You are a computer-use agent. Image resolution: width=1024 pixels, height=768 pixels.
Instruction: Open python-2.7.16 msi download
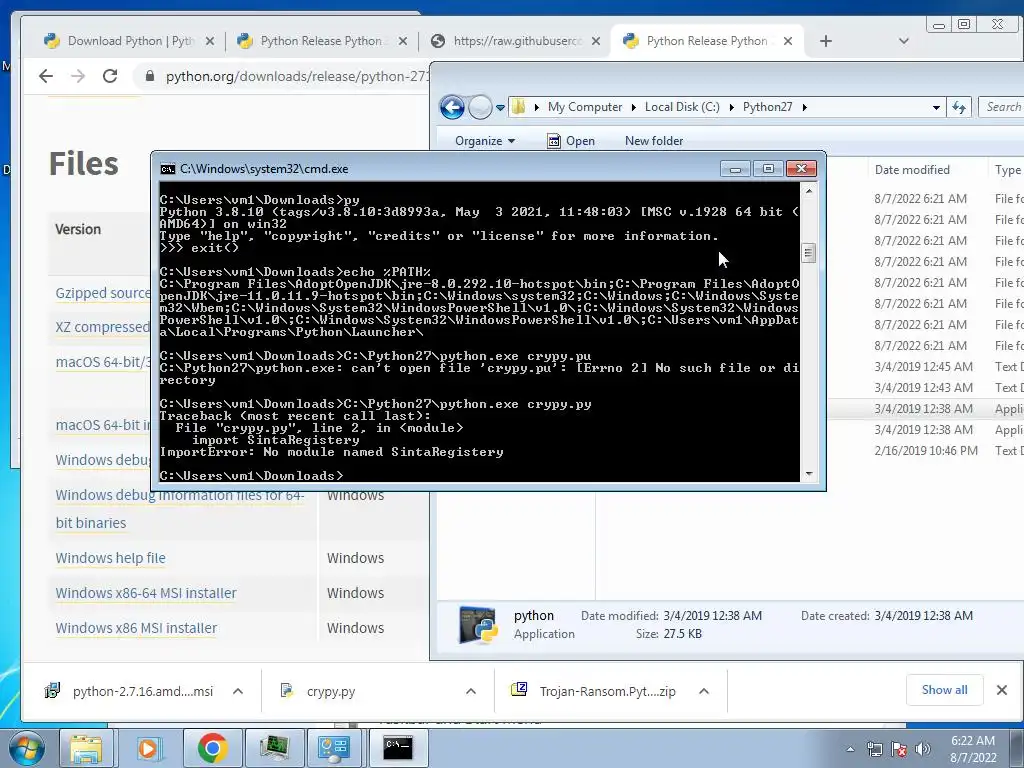pos(131,691)
